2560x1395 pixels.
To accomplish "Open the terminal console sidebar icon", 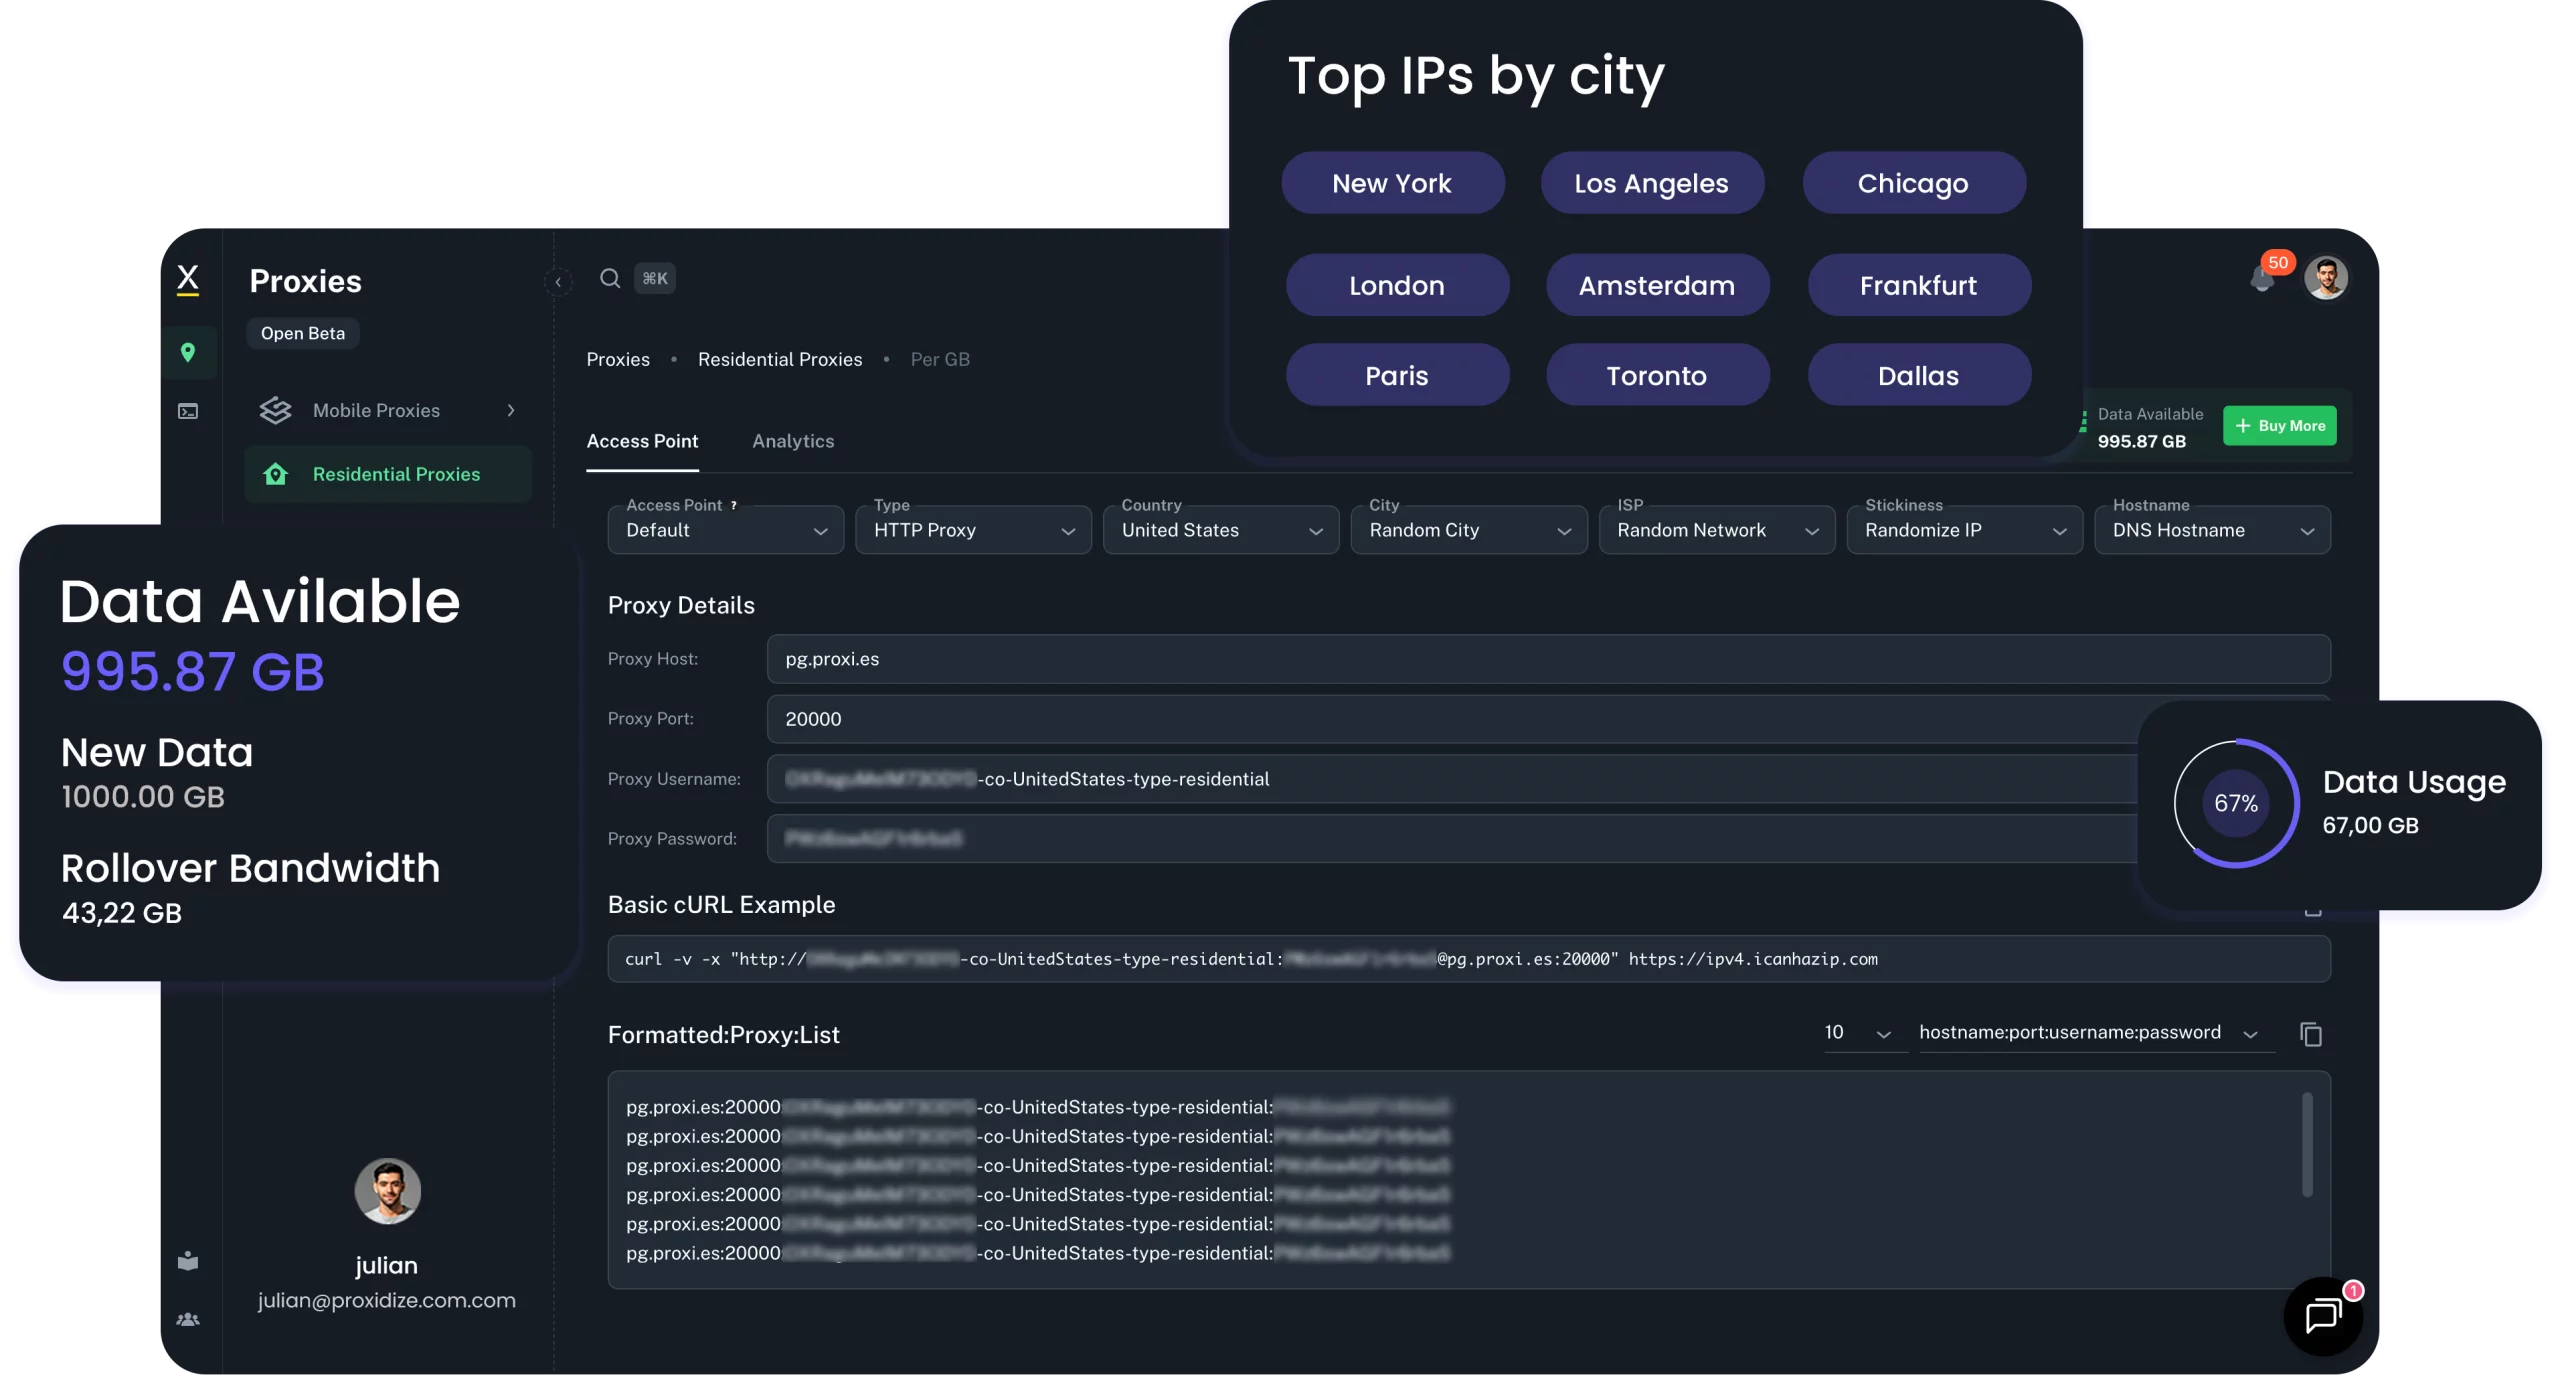I will coord(188,411).
